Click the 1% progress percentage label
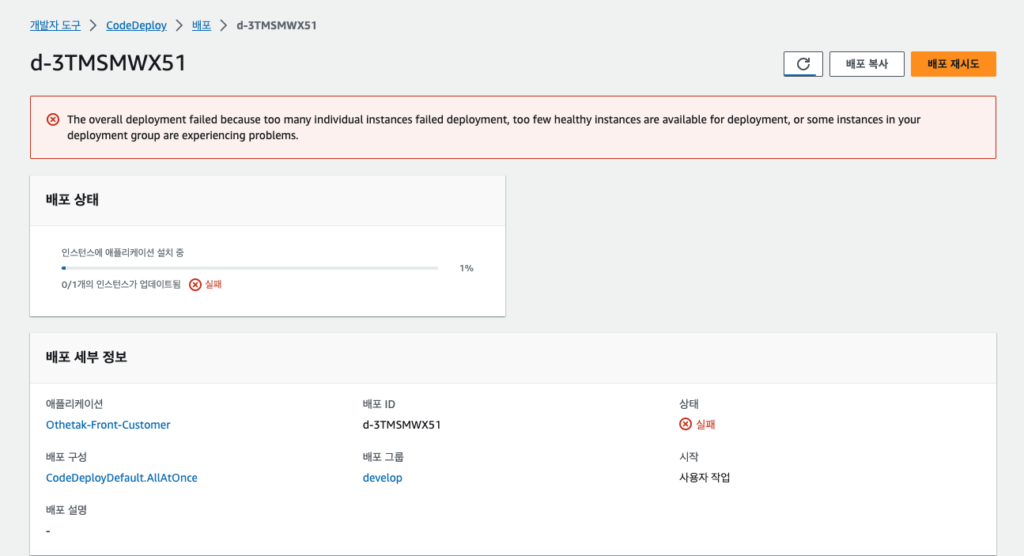 (466, 268)
